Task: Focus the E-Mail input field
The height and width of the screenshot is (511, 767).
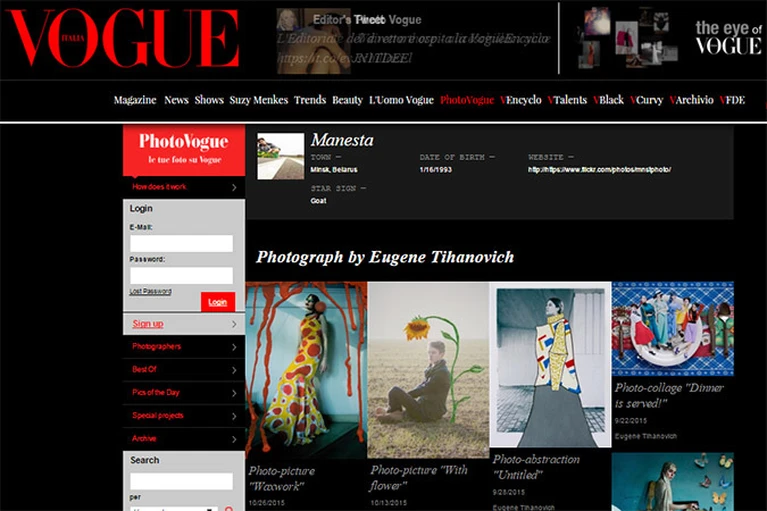Action: (x=181, y=244)
